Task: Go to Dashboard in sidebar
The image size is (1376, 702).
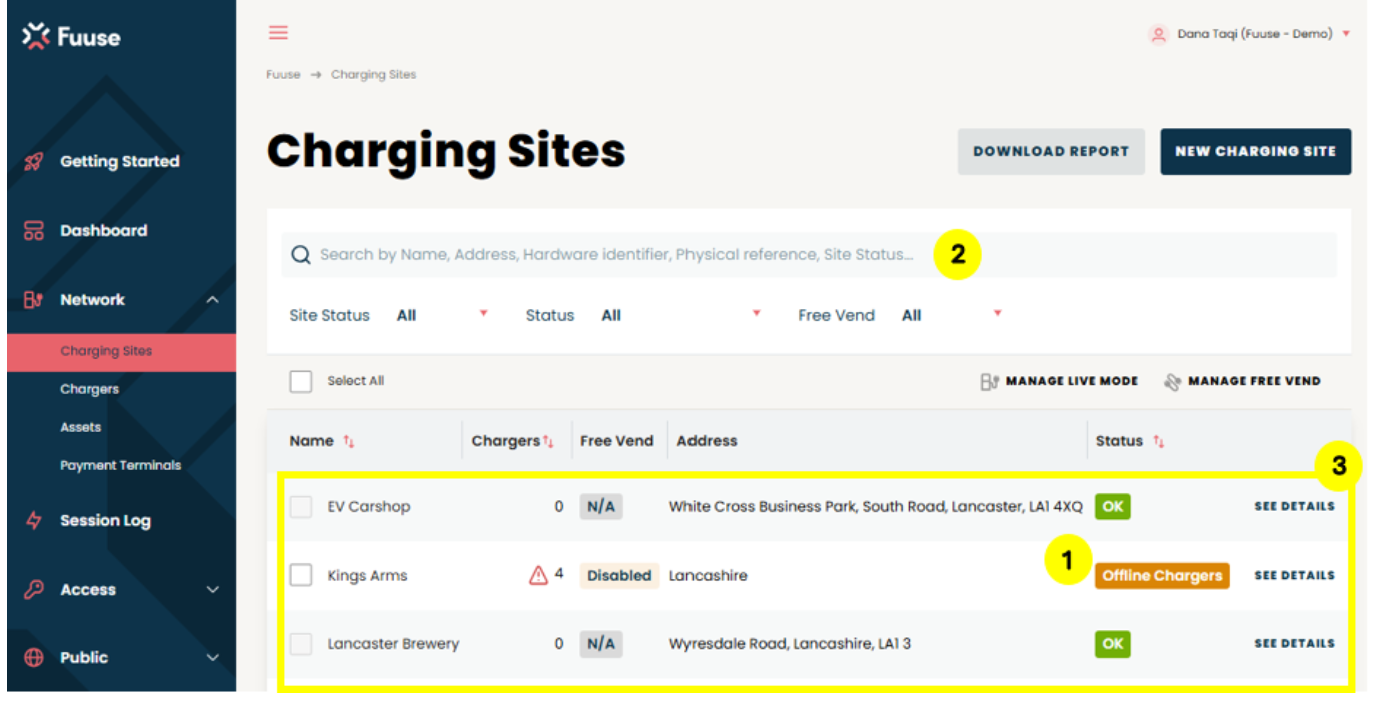Action: coord(104,231)
